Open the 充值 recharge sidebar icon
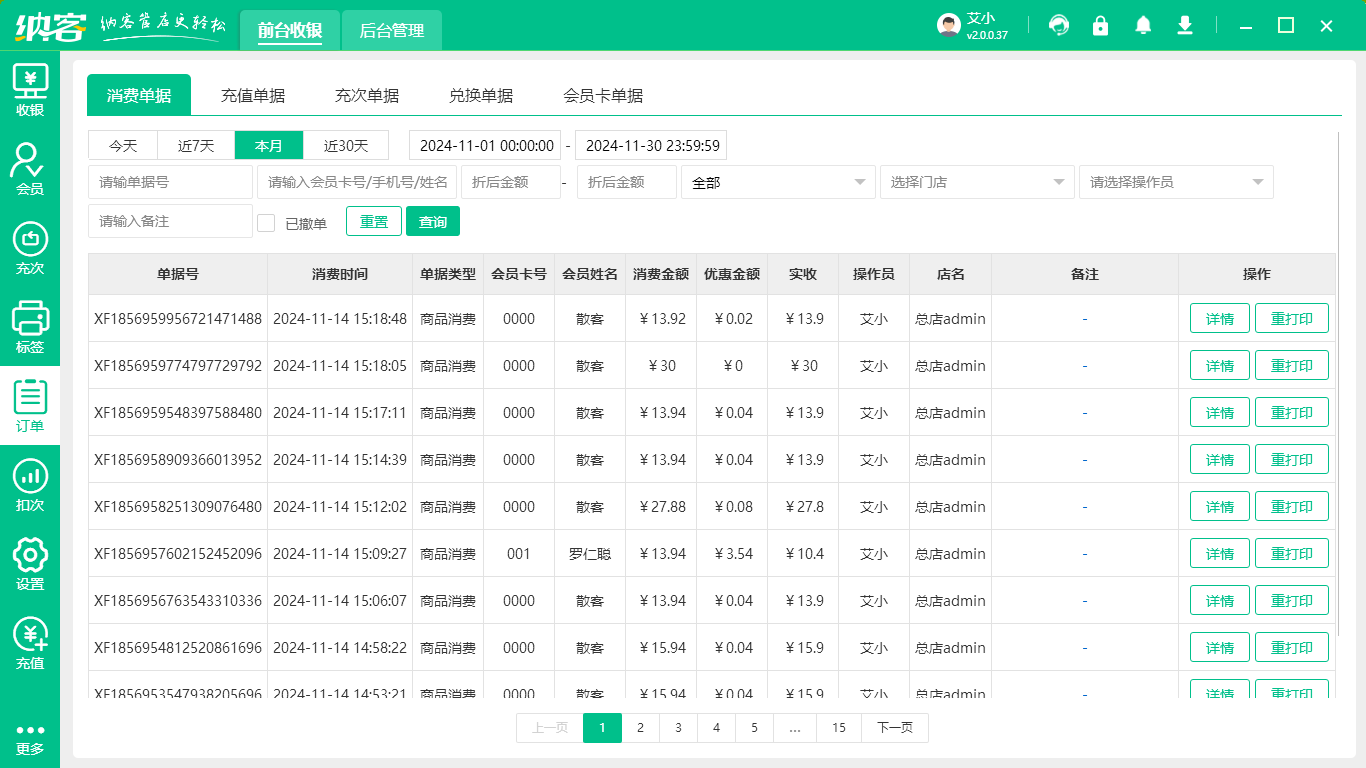This screenshot has height=768, width=1366. [x=30, y=643]
